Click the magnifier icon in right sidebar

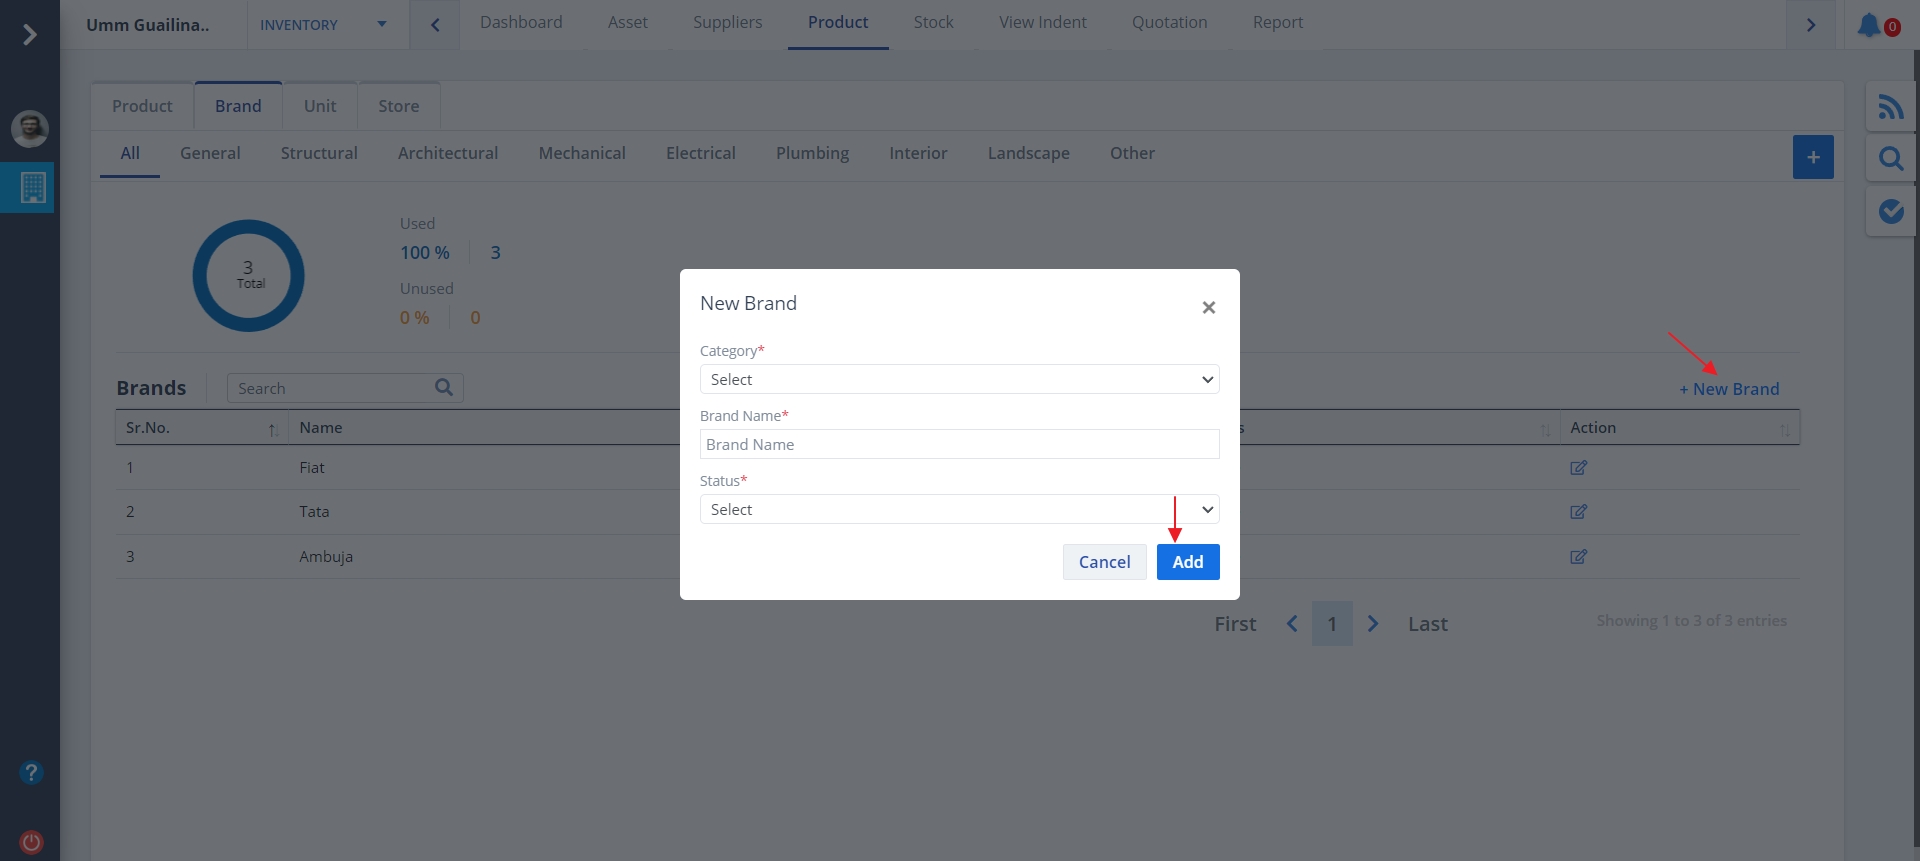[1890, 159]
